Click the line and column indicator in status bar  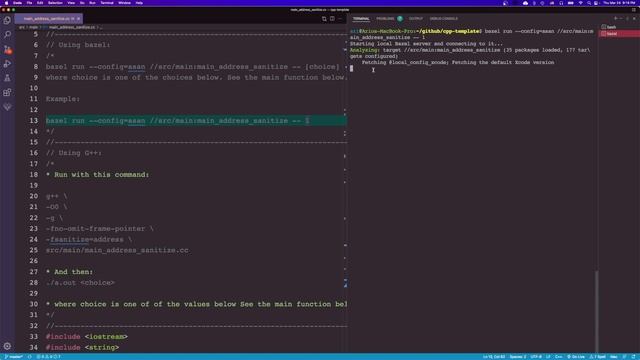(x=494, y=357)
